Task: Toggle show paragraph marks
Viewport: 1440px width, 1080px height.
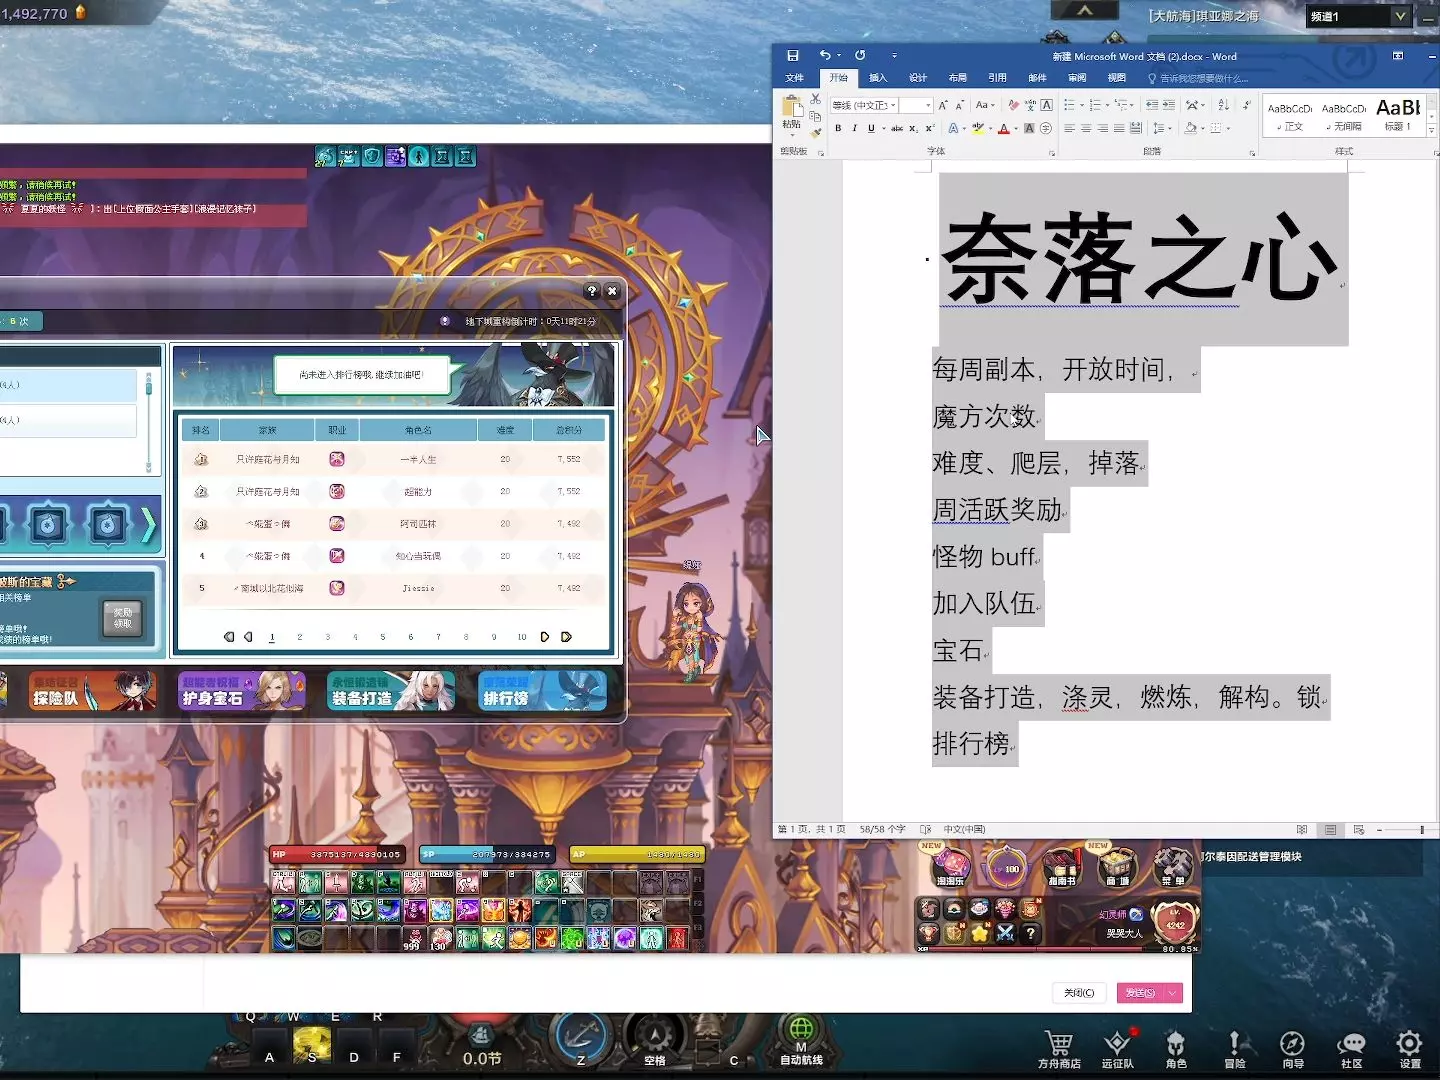Action: coord(1246,105)
